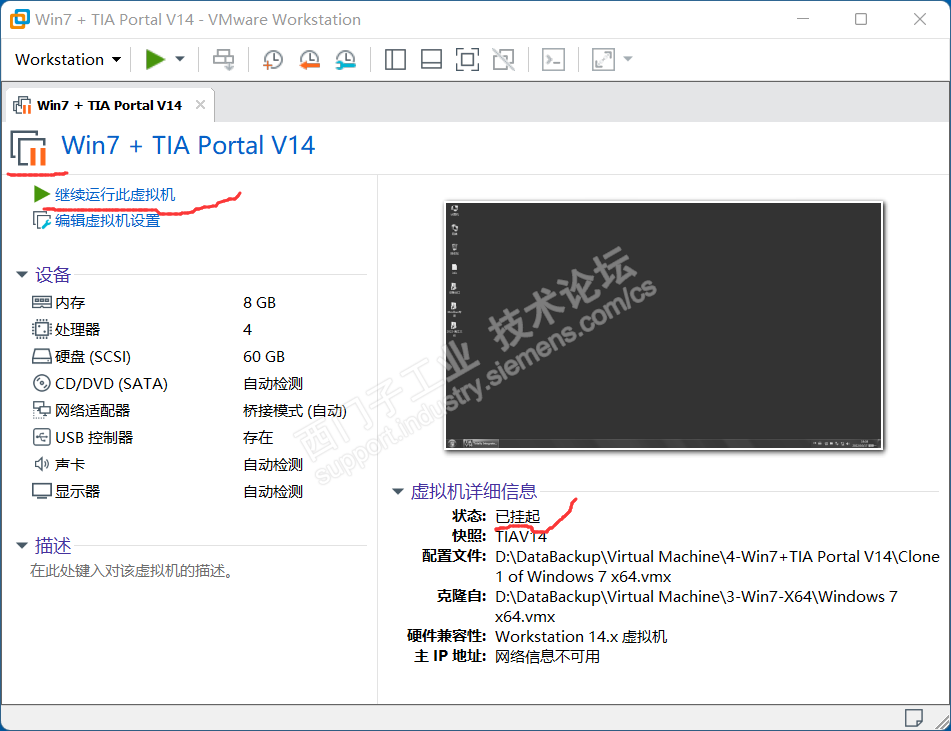Click the green power-on play button
Viewport: 951px width, 731px height.
point(155,59)
